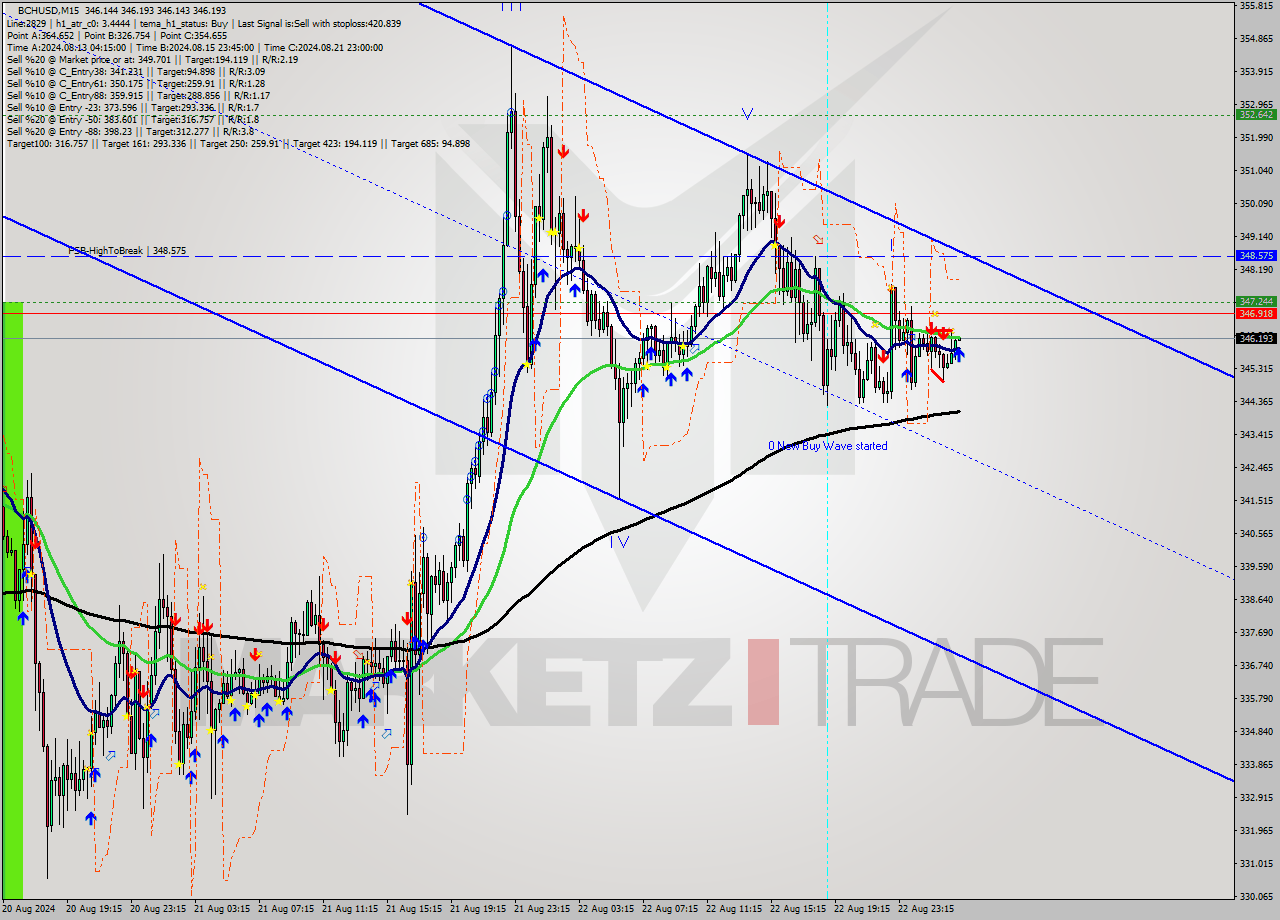Click the '21 Aug 07:15' time label
Screen dimensions: 1280x920
[x=286, y=909]
